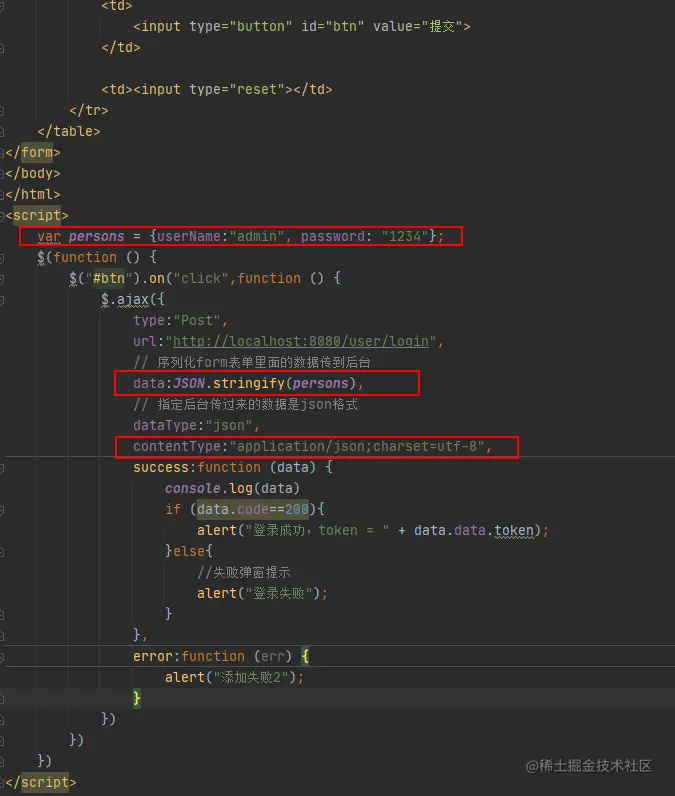The image size is (675, 796).
Task: Click the closing </form> tag
Action: tap(33, 152)
